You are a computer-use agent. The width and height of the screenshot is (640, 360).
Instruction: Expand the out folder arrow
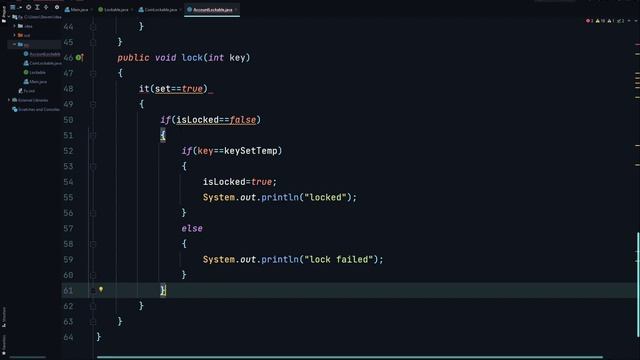[15, 35]
